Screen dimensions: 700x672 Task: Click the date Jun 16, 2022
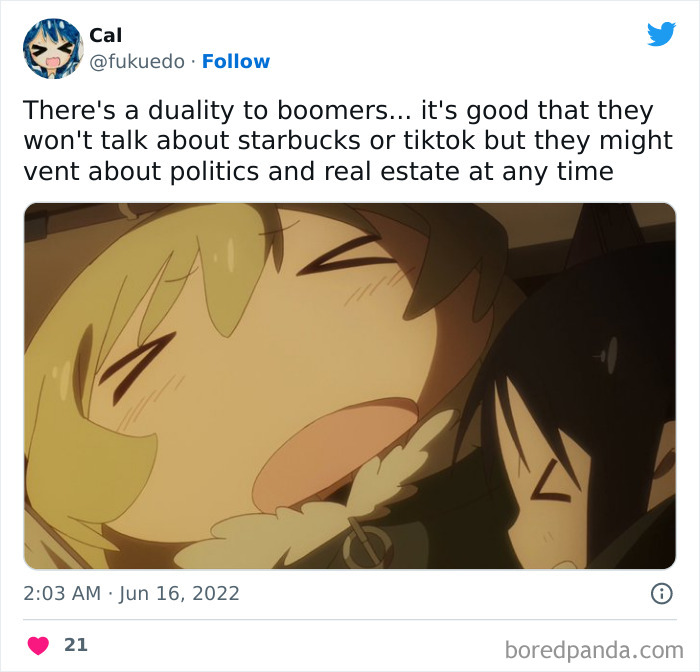179,593
